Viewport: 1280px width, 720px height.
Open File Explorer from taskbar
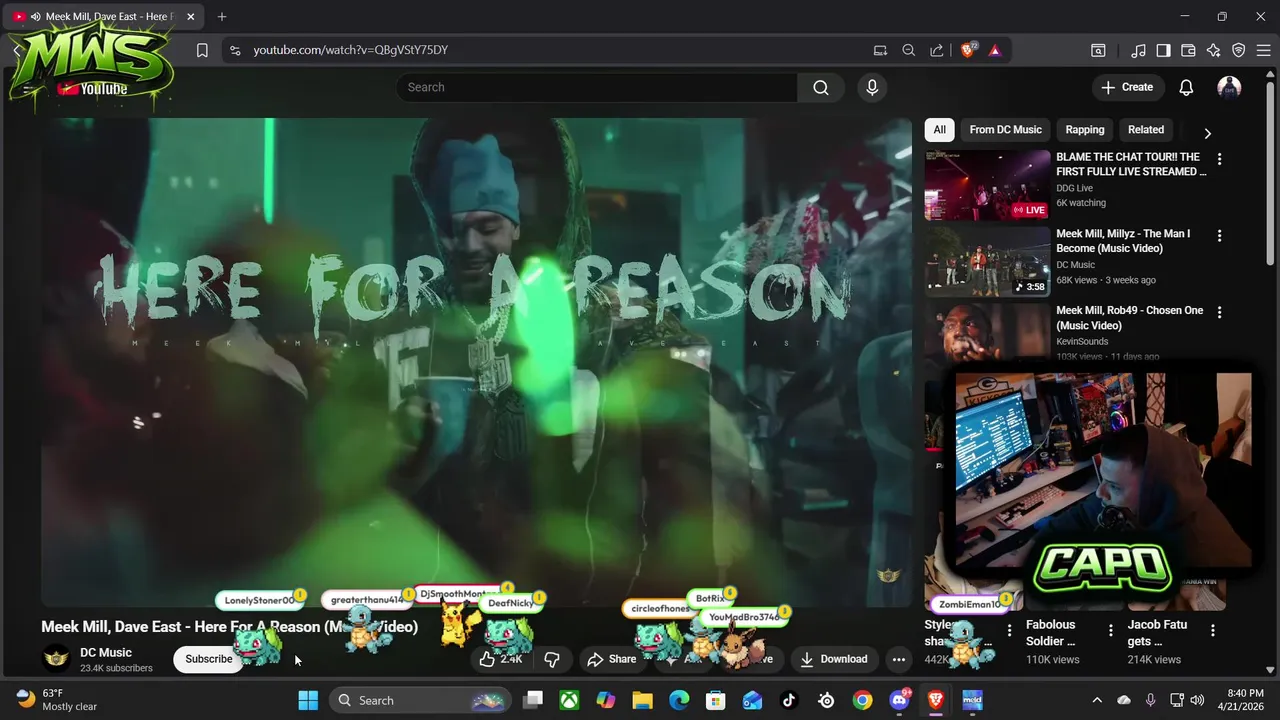[642, 700]
